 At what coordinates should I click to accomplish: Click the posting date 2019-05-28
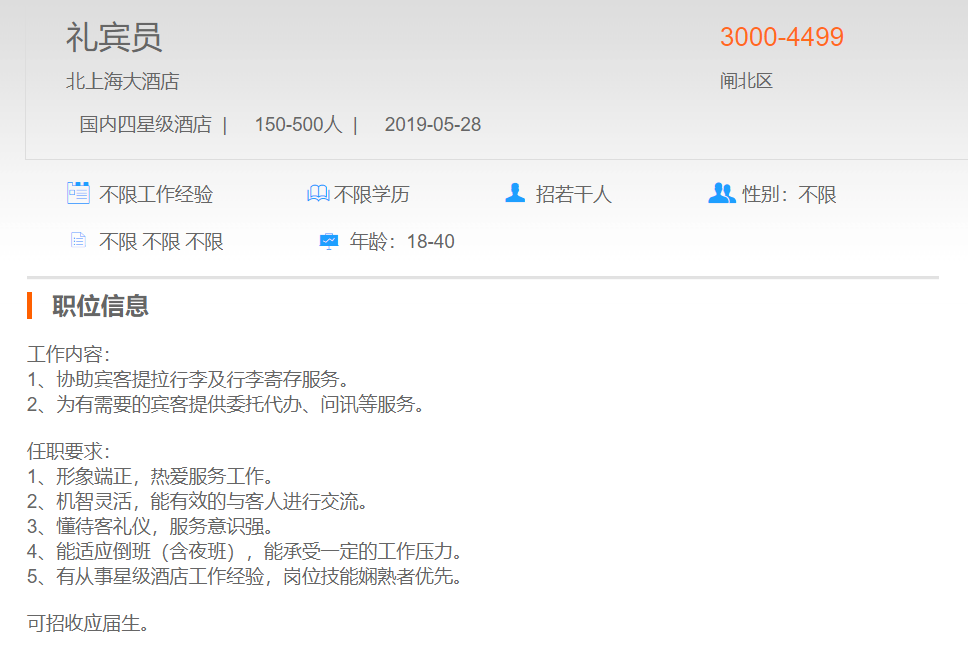pos(432,125)
